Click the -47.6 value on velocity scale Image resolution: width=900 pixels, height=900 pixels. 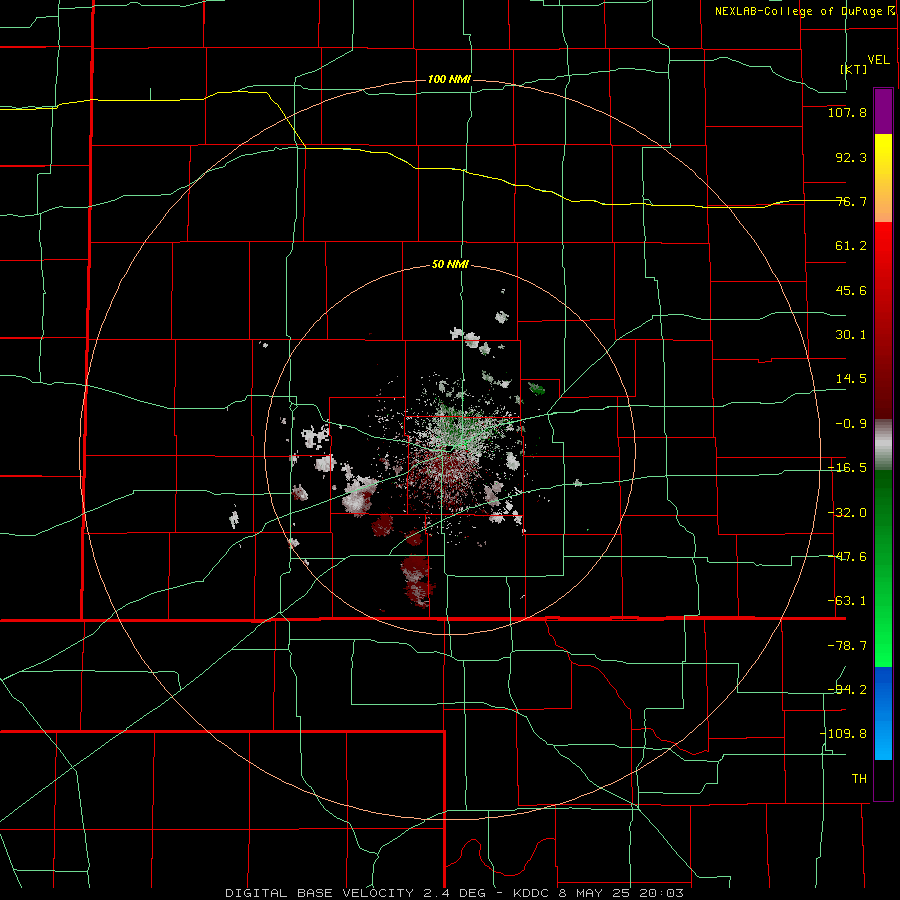[847, 557]
